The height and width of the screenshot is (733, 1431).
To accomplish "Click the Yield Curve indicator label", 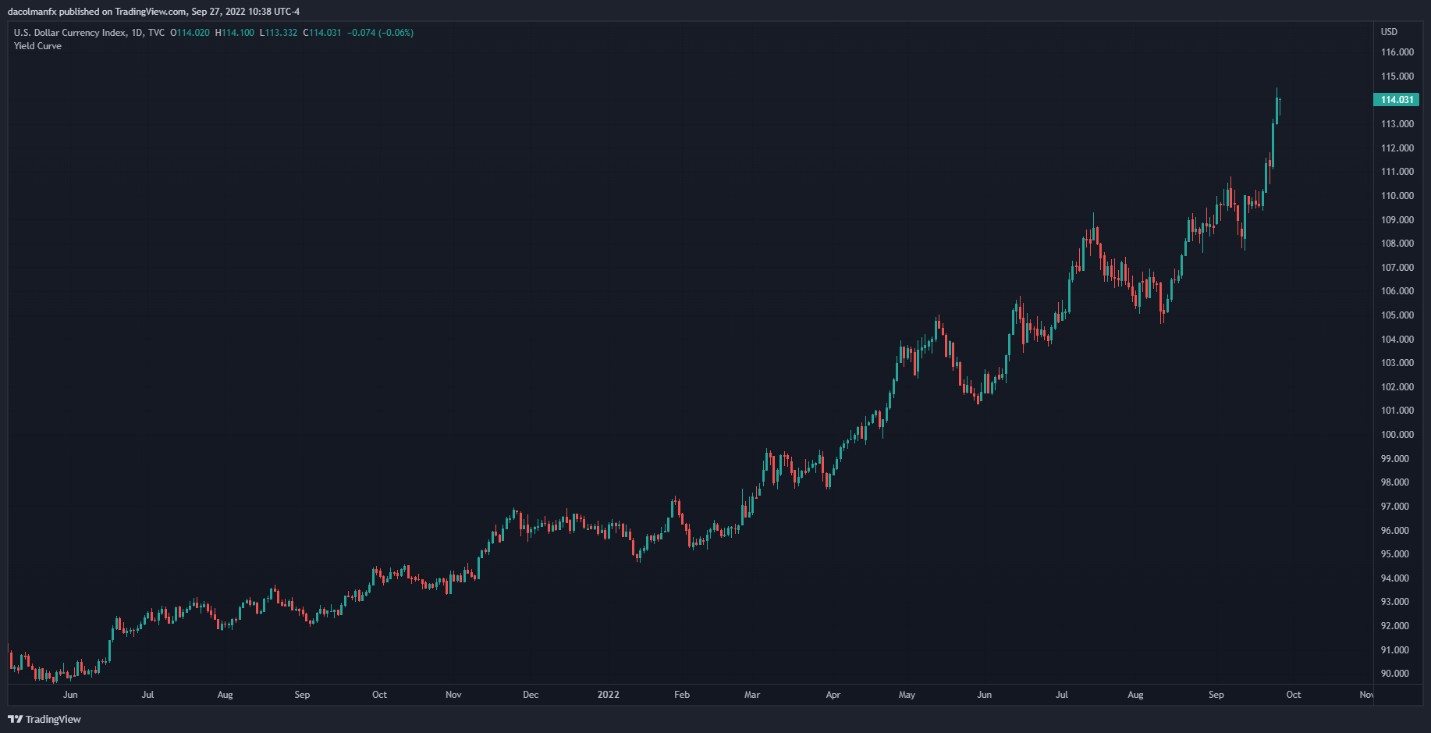I will pyautogui.click(x=37, y=46).
